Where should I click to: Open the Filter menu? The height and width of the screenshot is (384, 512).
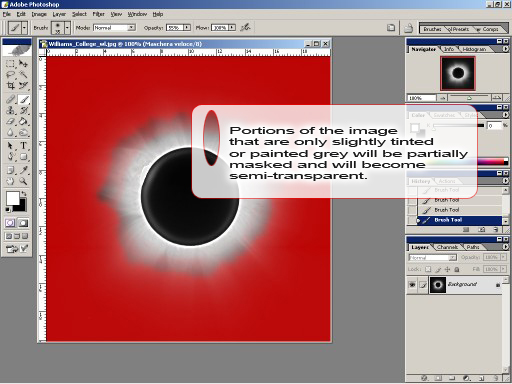click(98, 14)
